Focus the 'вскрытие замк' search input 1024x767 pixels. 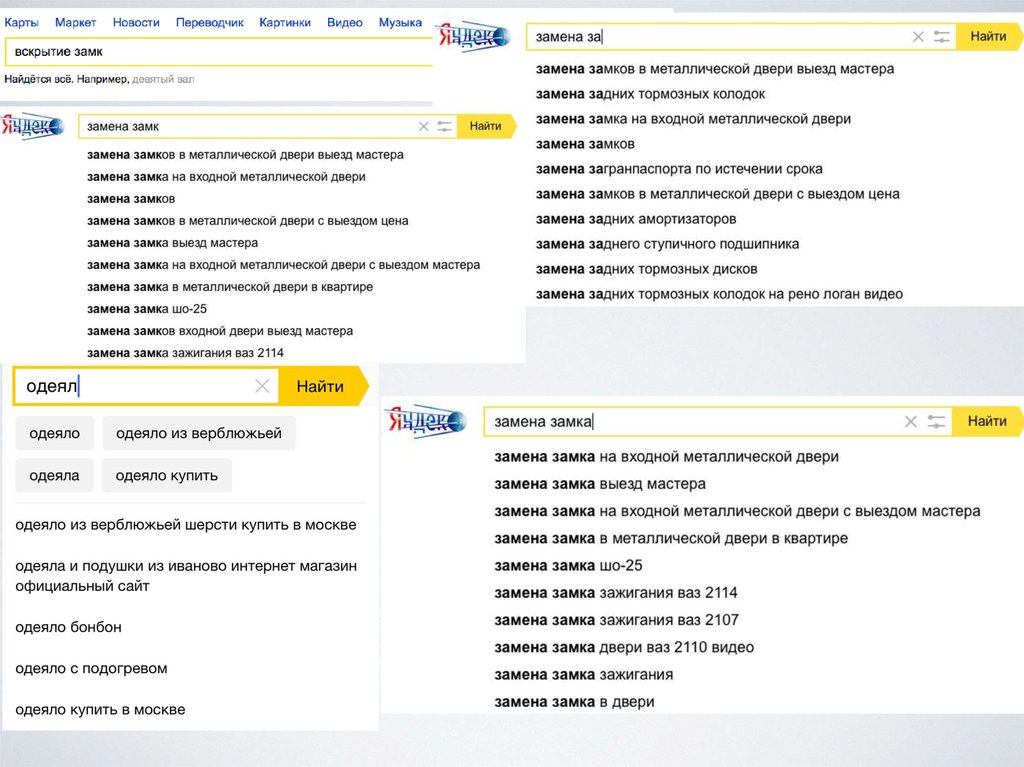[x=219, y=52]
